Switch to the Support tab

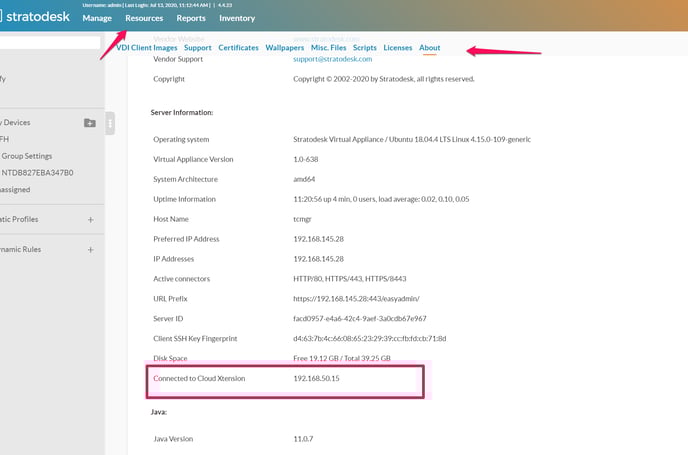point(197,47)
